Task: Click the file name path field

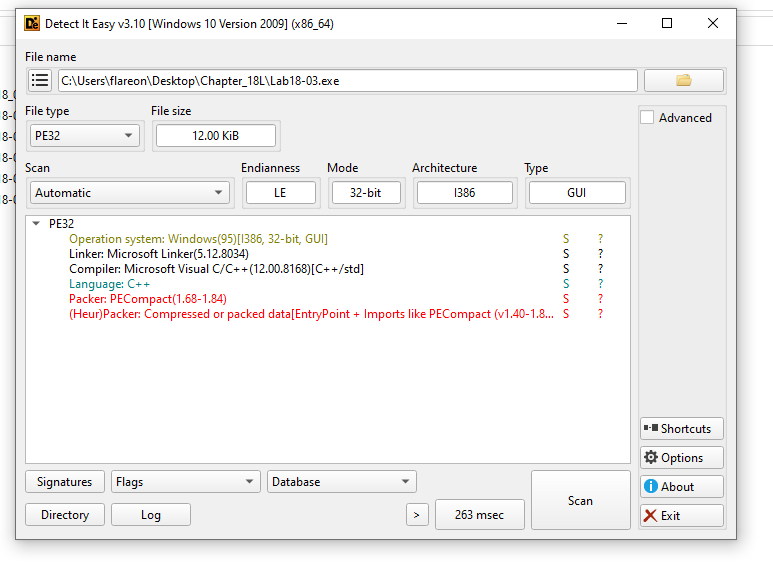Action: (348, 80)
